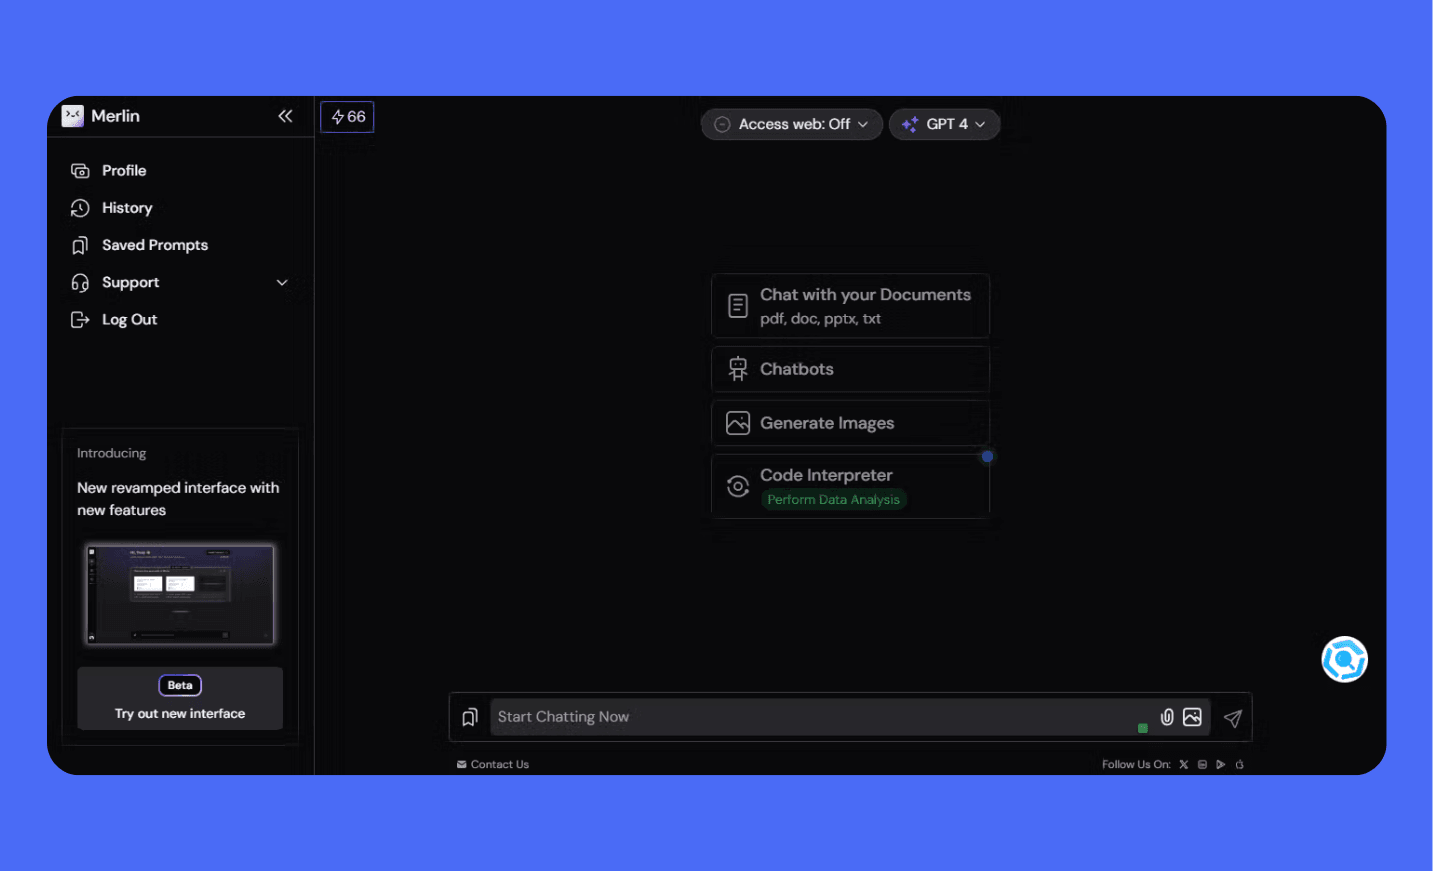Screen dimensions: 1434x872
Task: Click the Merlin logo icon
Action: (x=73, y=116)
